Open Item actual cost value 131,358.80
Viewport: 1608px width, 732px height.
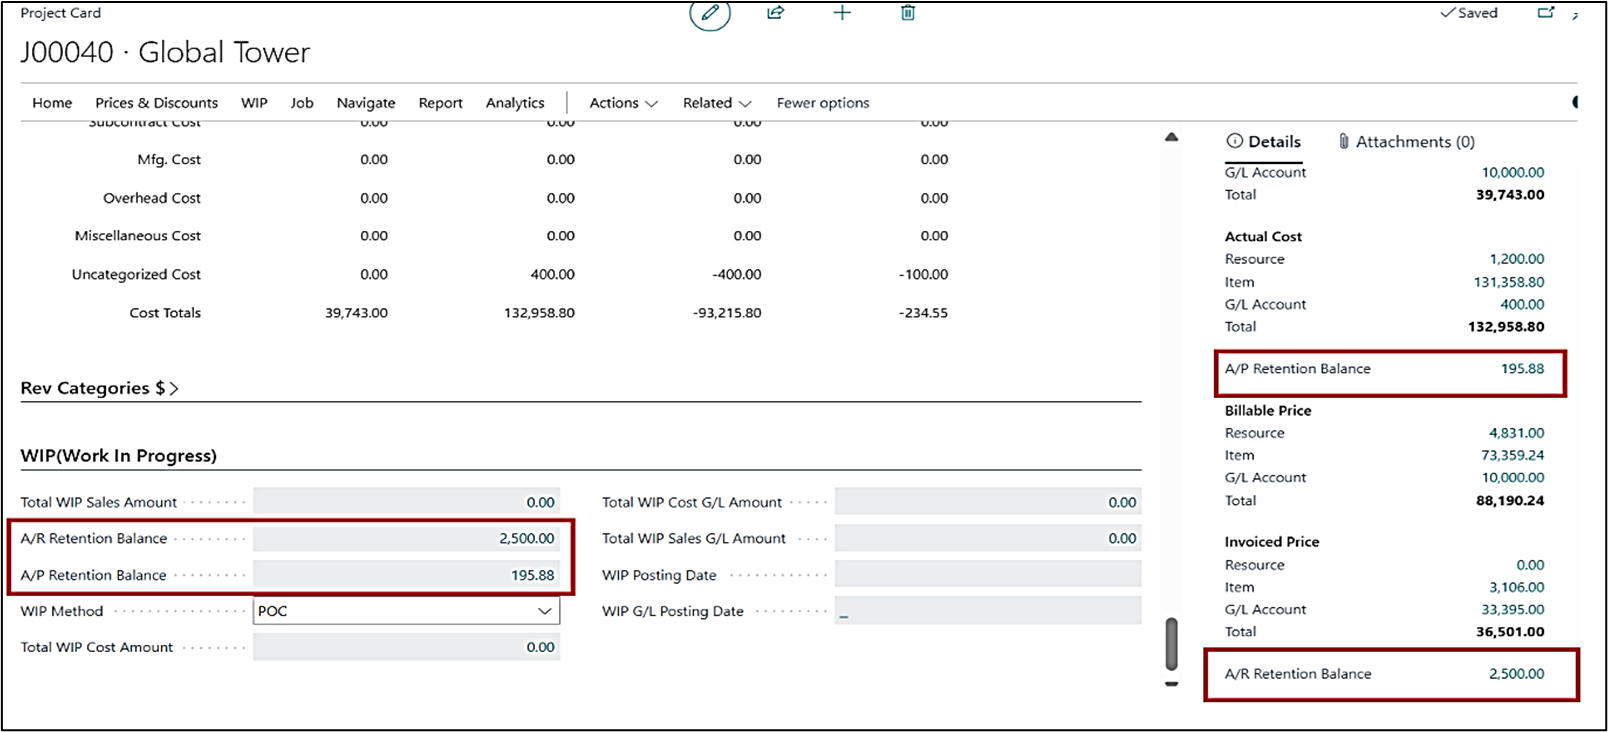(1508, 282)
